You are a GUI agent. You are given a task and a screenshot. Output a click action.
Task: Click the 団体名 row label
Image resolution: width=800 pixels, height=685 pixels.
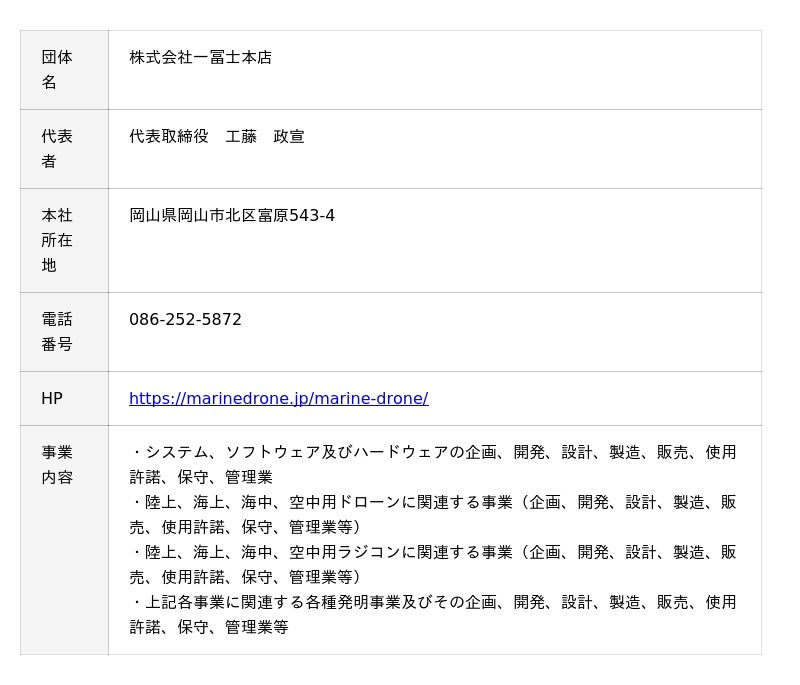coord(56,69)
